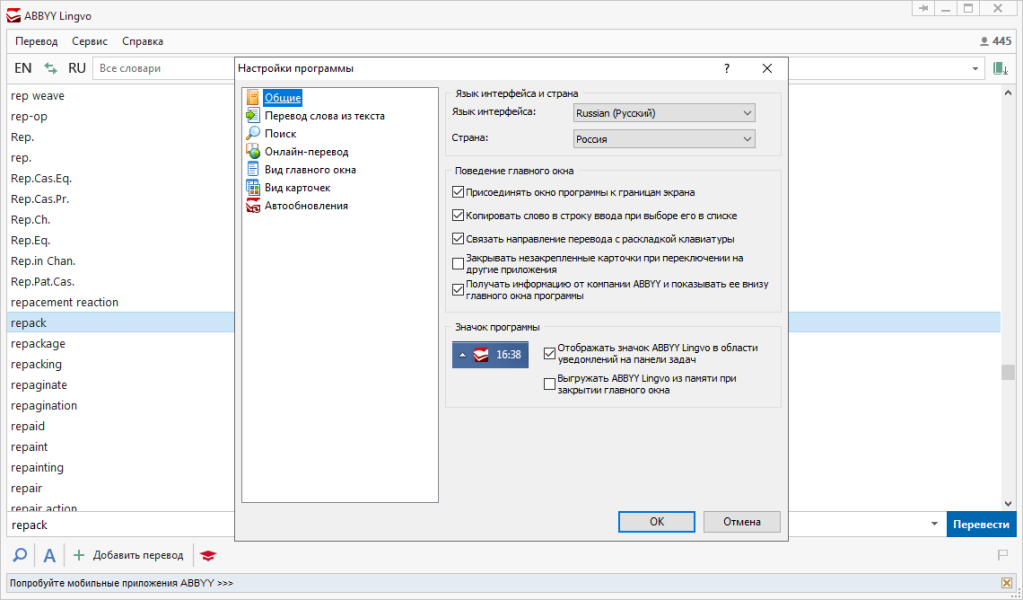Click the flag icon at right
Image resolution: width=1023 pixels, height=600 pixels.
1003,556
